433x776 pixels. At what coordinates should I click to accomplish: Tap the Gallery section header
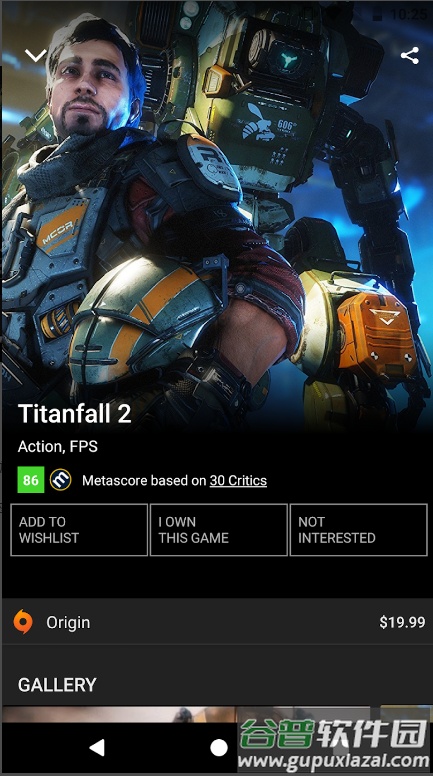pos(57,685)
